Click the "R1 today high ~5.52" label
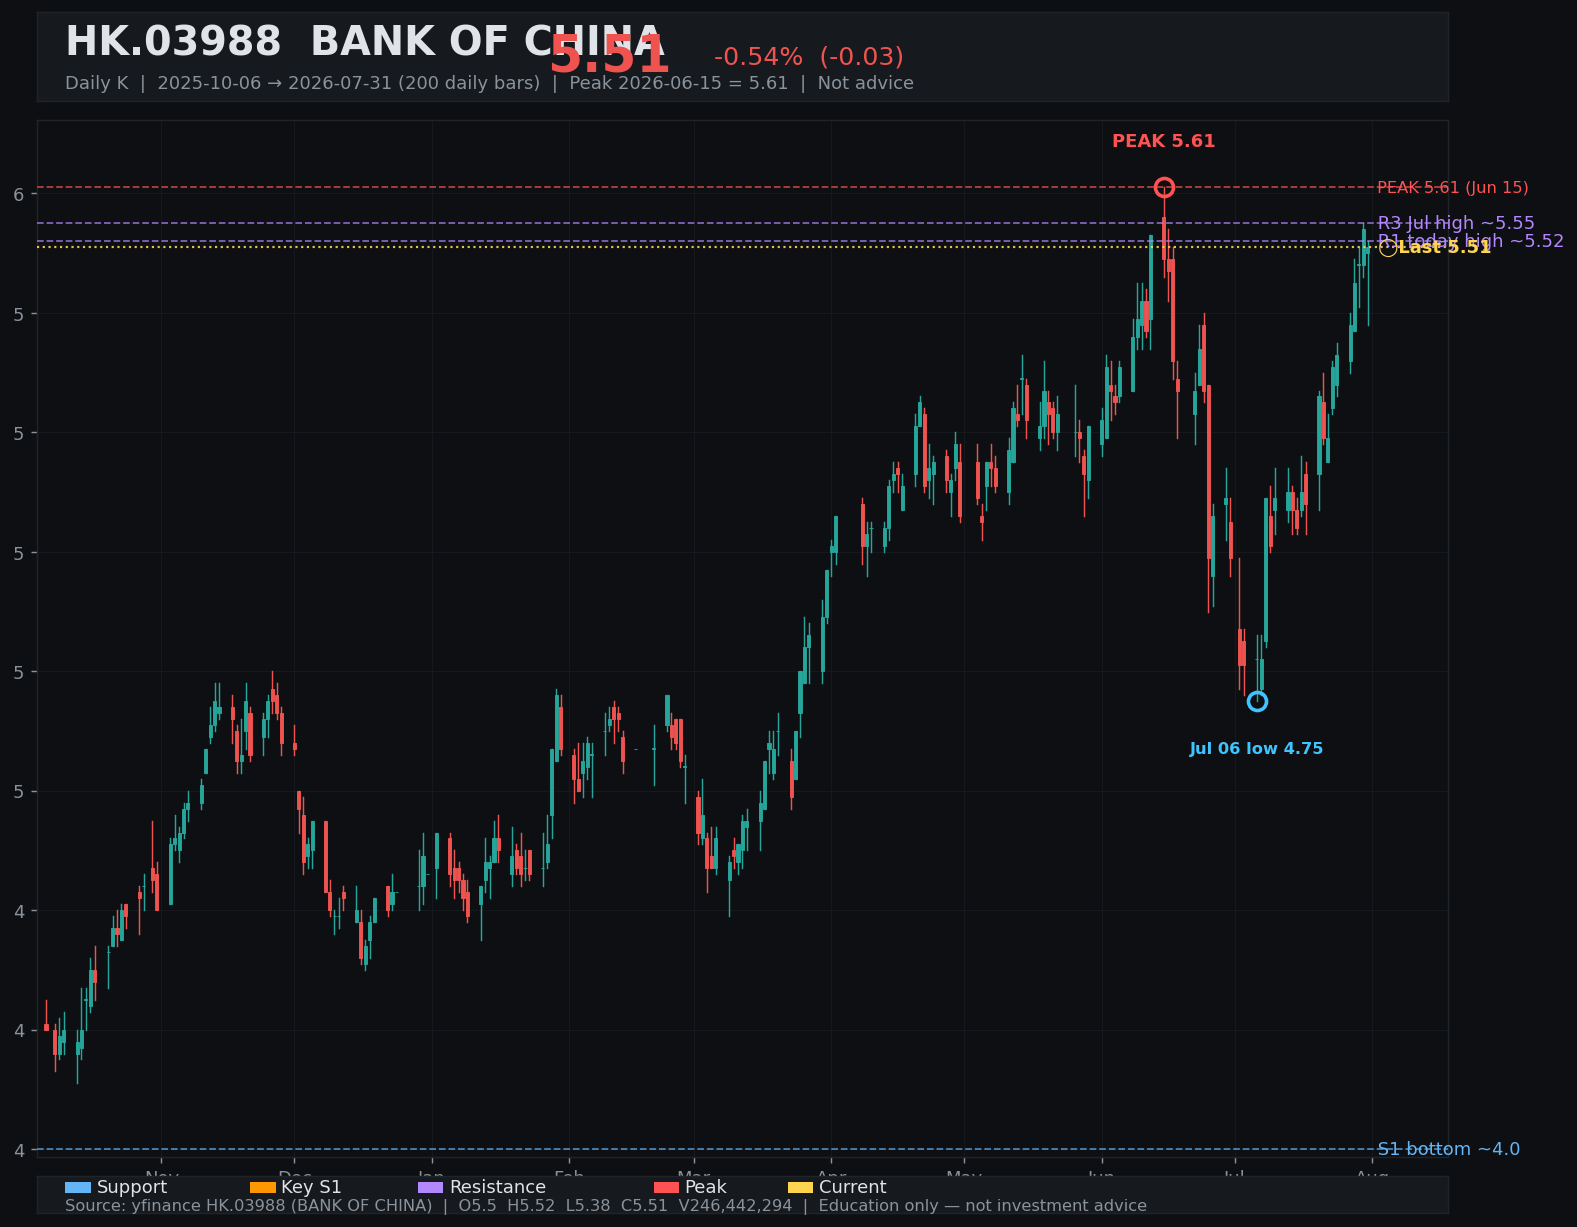 [1471, 241]
